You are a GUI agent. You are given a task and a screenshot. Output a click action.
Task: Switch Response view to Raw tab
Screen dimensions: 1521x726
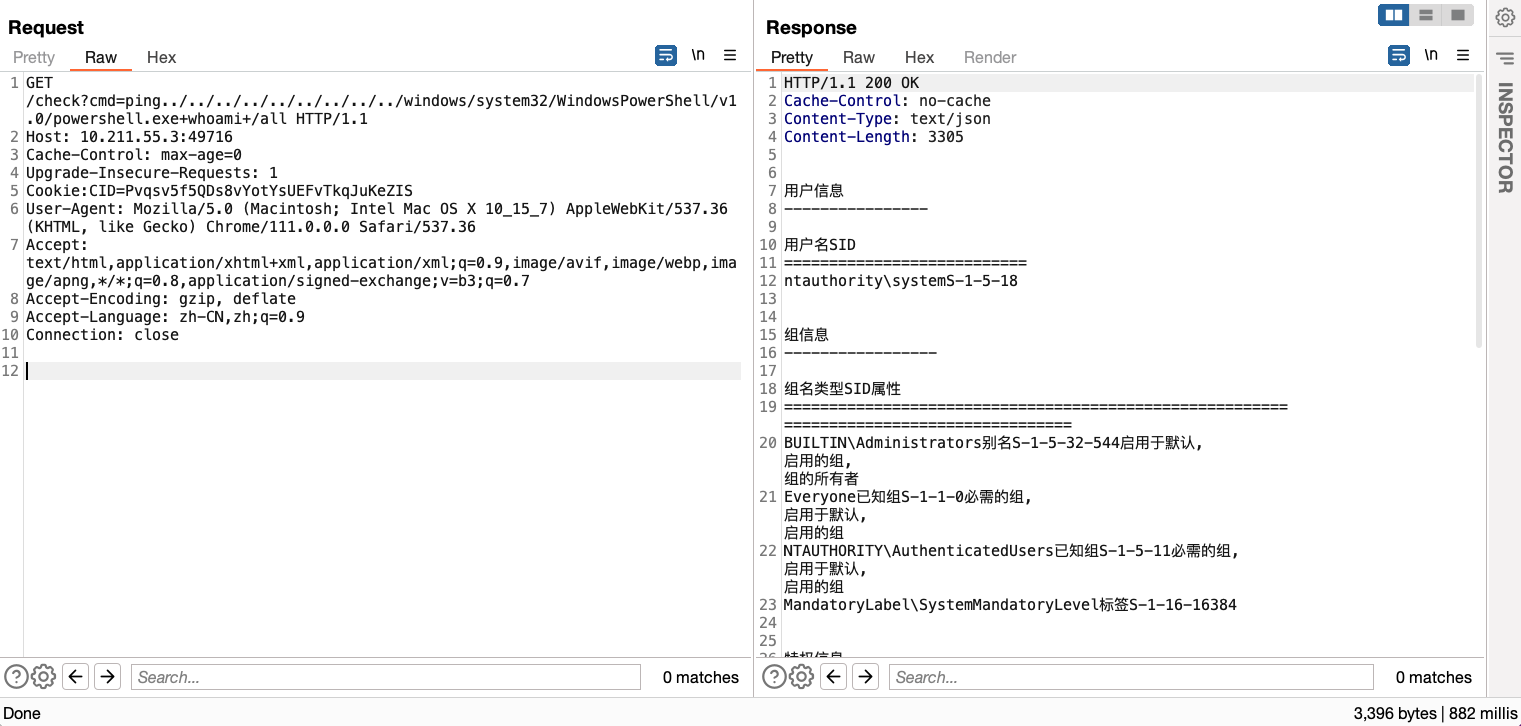pyautogui.click(x=859, y=57)
